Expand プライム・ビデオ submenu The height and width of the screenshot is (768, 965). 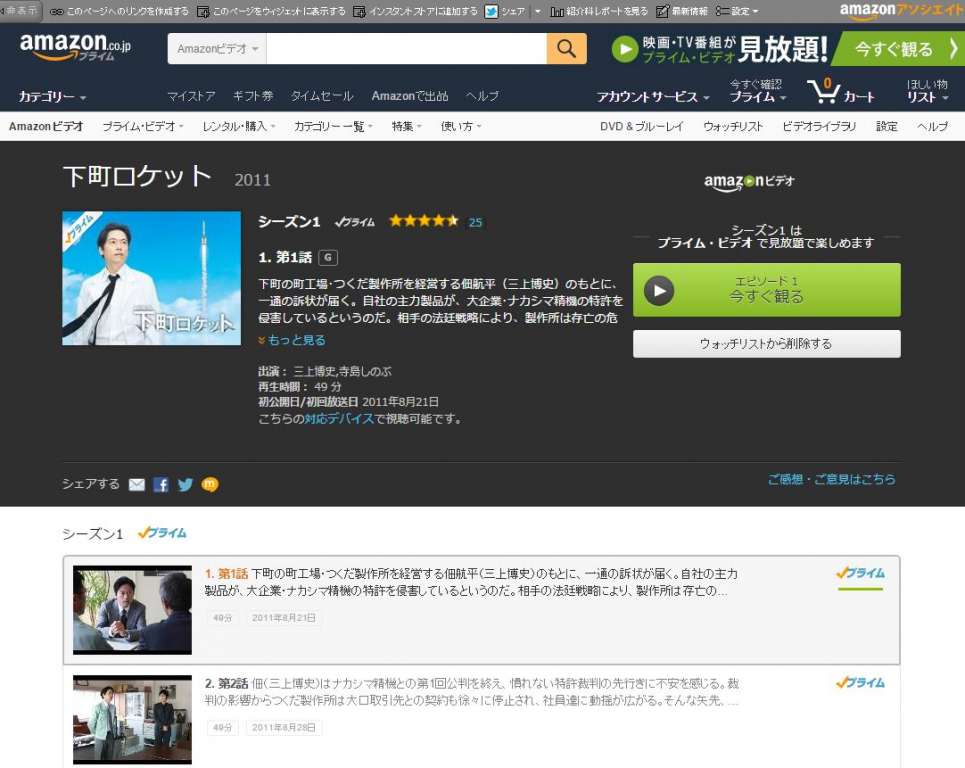pos(143,126)
